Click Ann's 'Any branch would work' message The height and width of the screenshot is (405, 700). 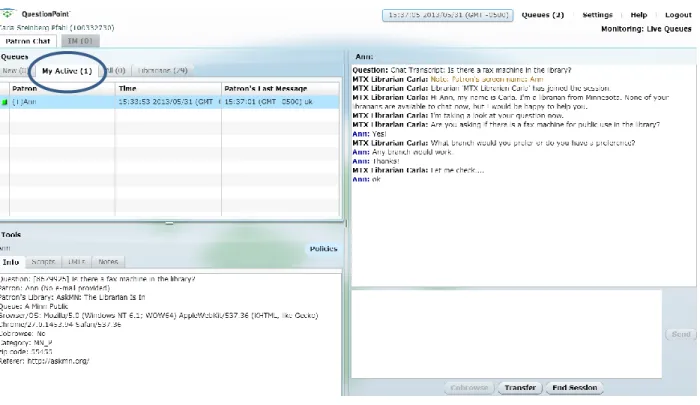pos(403,152)
